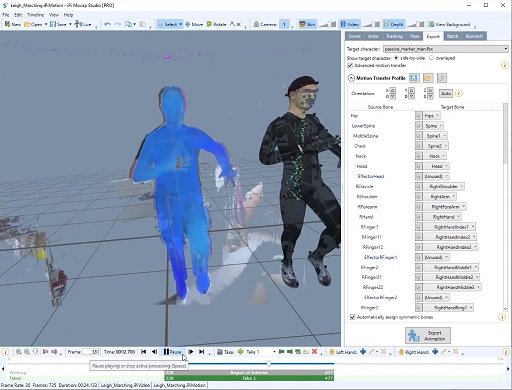This screenshot has height=390, width=512.
Task: Activate the Select tool
Action: click(x=168, y=24)
